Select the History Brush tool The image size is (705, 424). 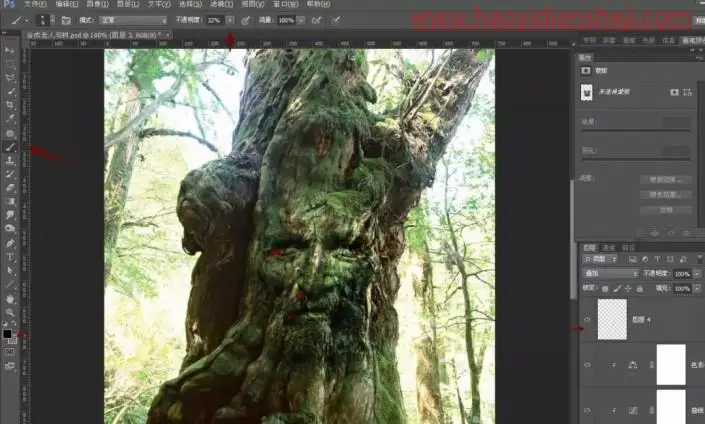pyautogui.click(x=9, y=174)
